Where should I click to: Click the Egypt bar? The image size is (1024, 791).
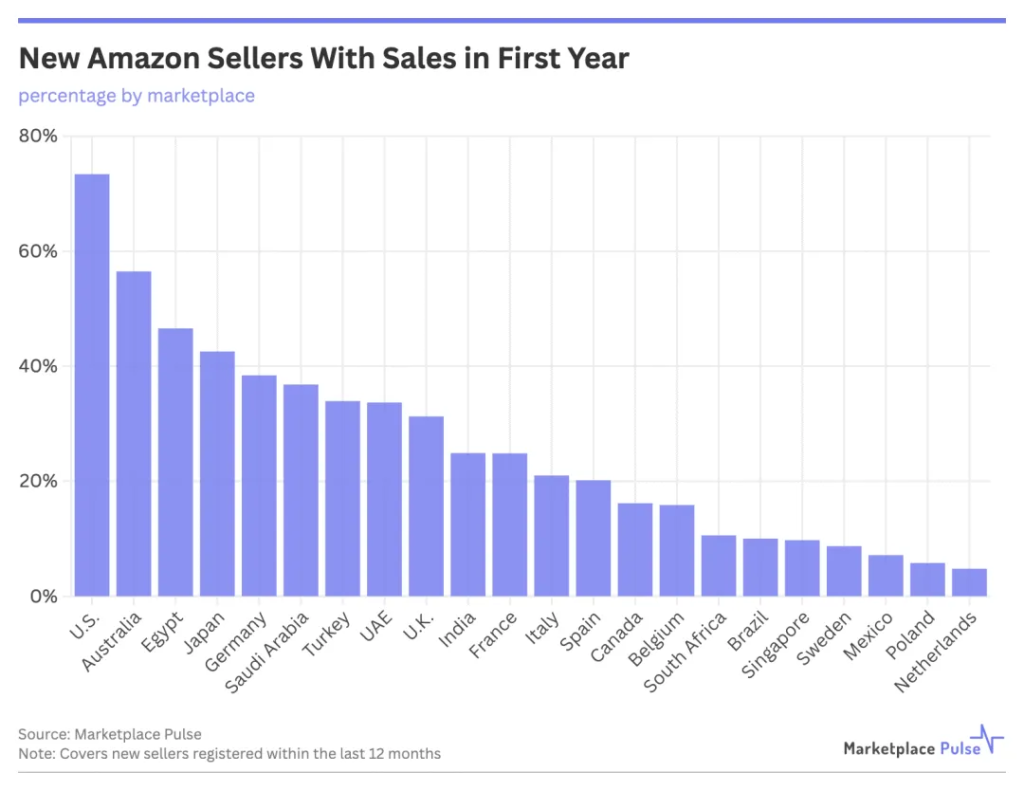pos(176,462)
